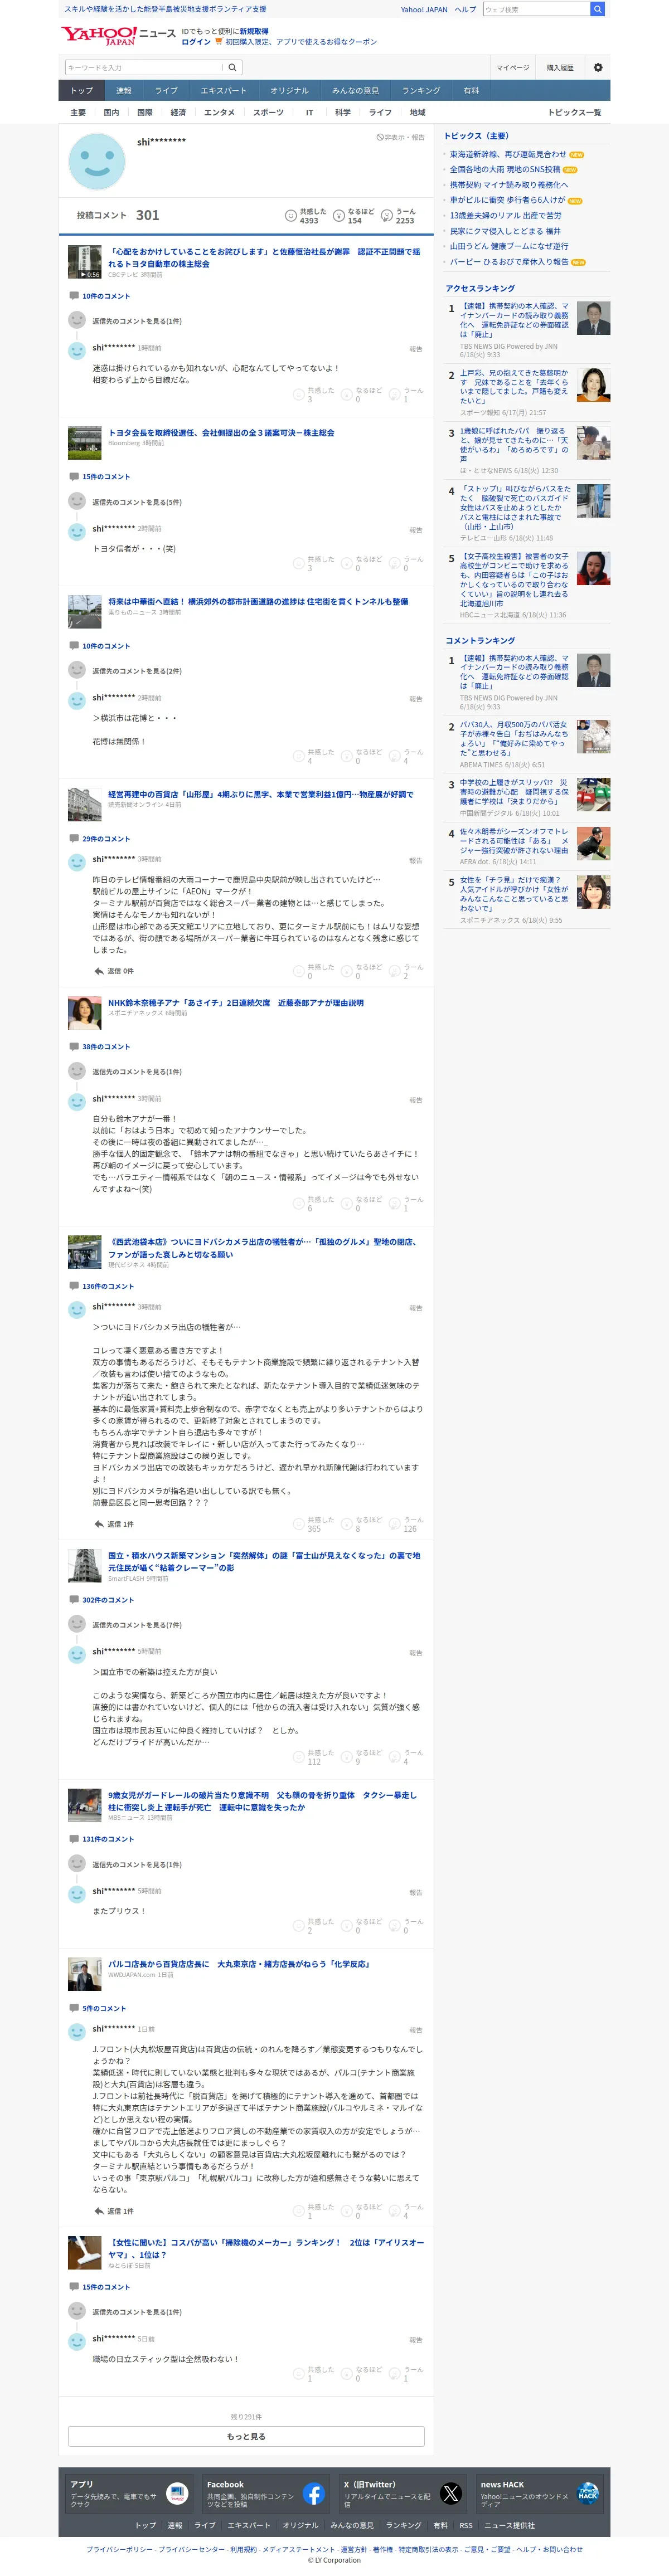669x2576 pixels.
Task: Open トピックス一覧 link
Action: tap(574, 113)
